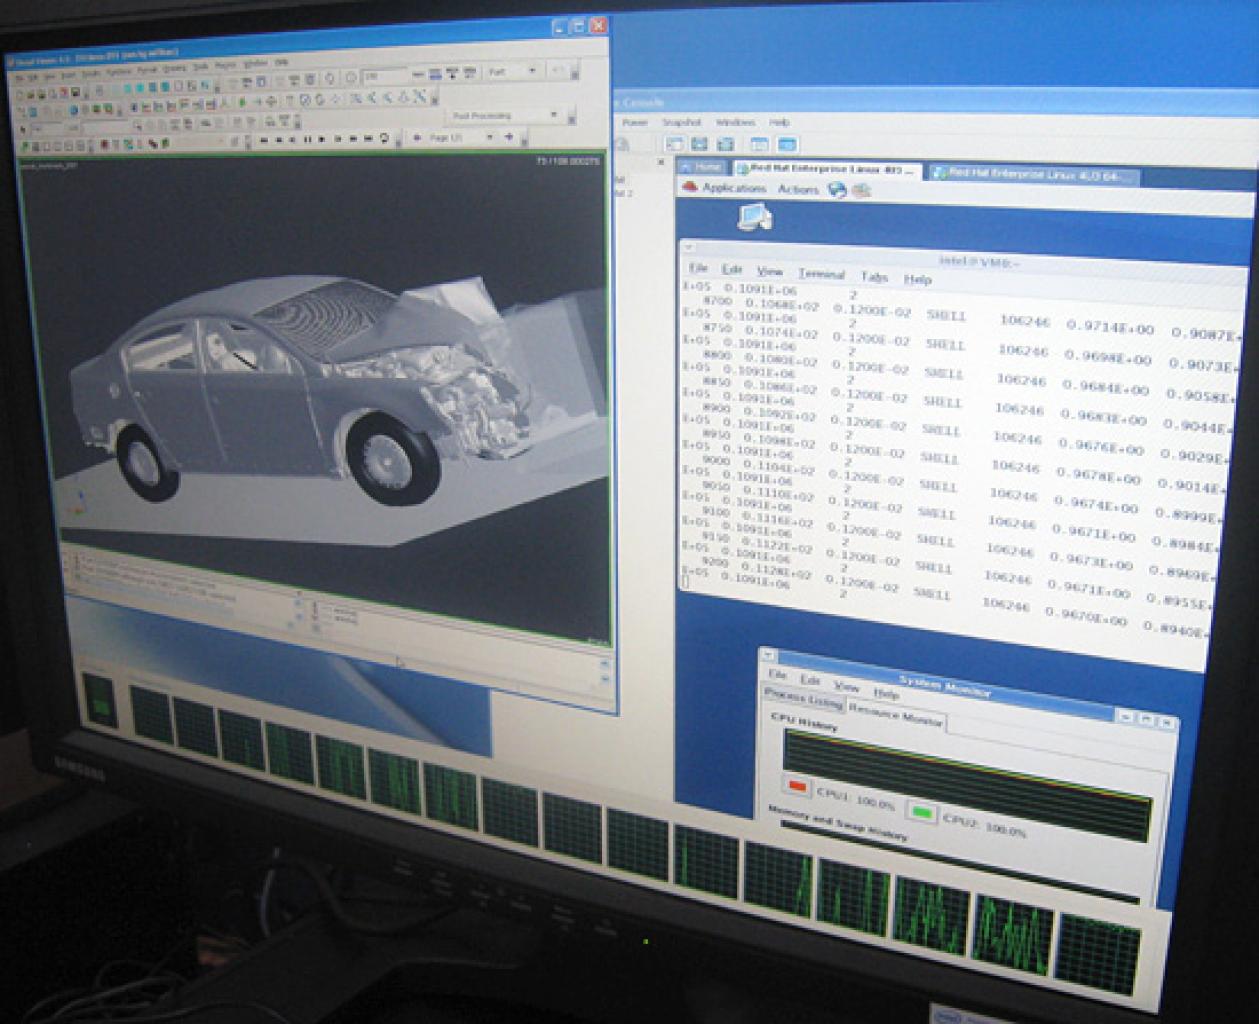Click the first CPU graph in the host task manager strip
This screenshot has width=1259, height=1024.
(x=152, y=714)
